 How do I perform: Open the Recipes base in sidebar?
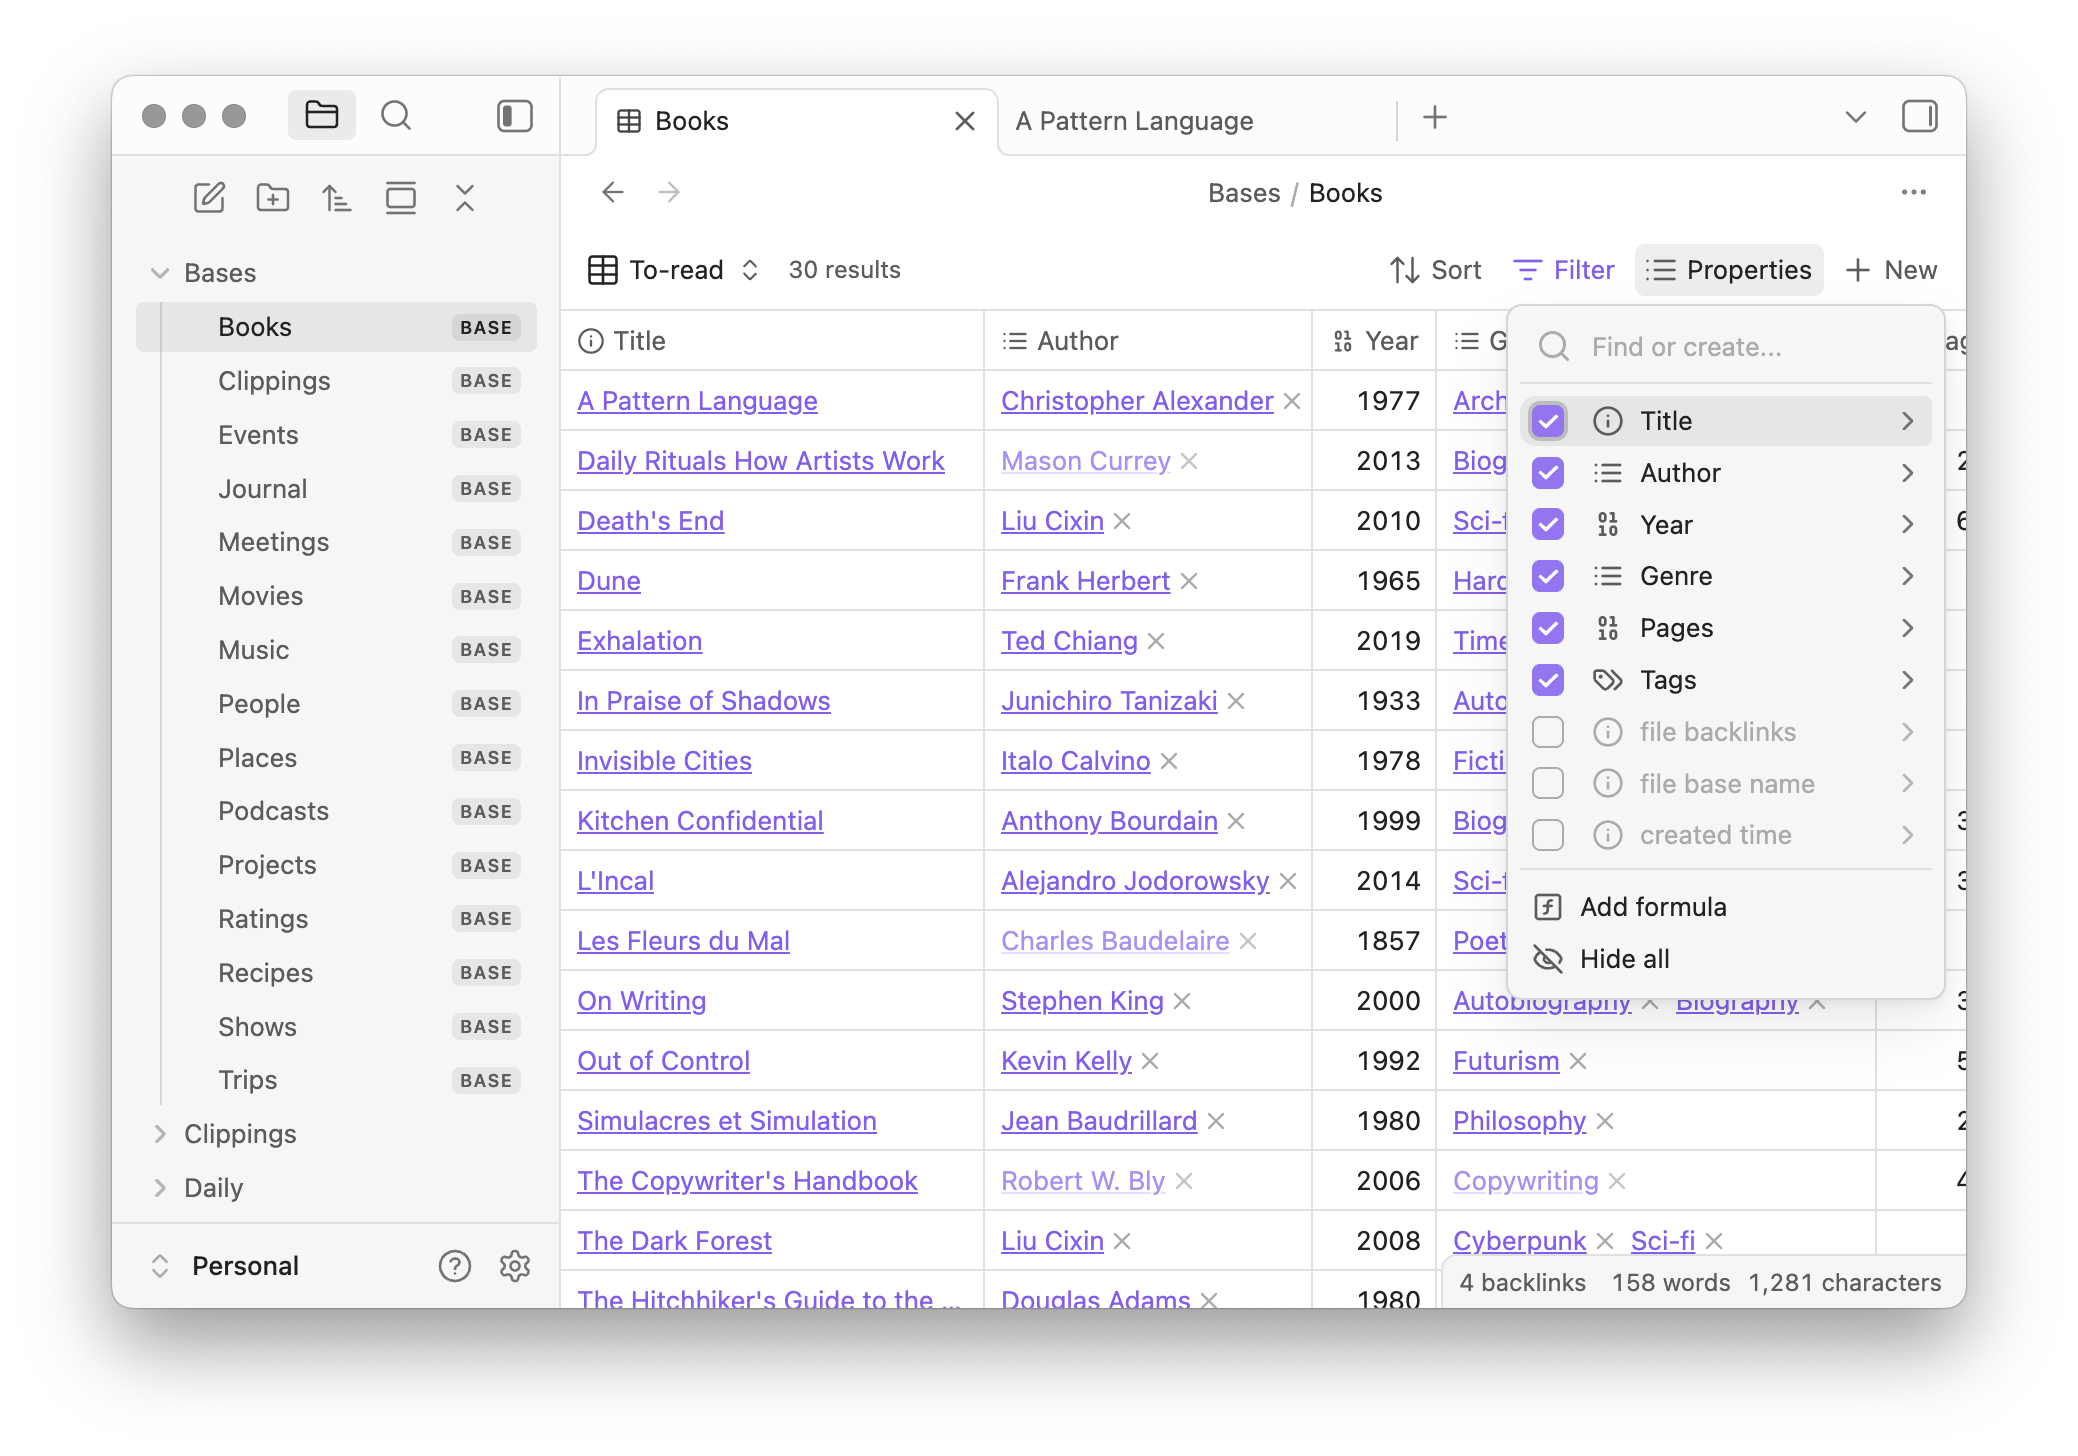pos(337,973)
